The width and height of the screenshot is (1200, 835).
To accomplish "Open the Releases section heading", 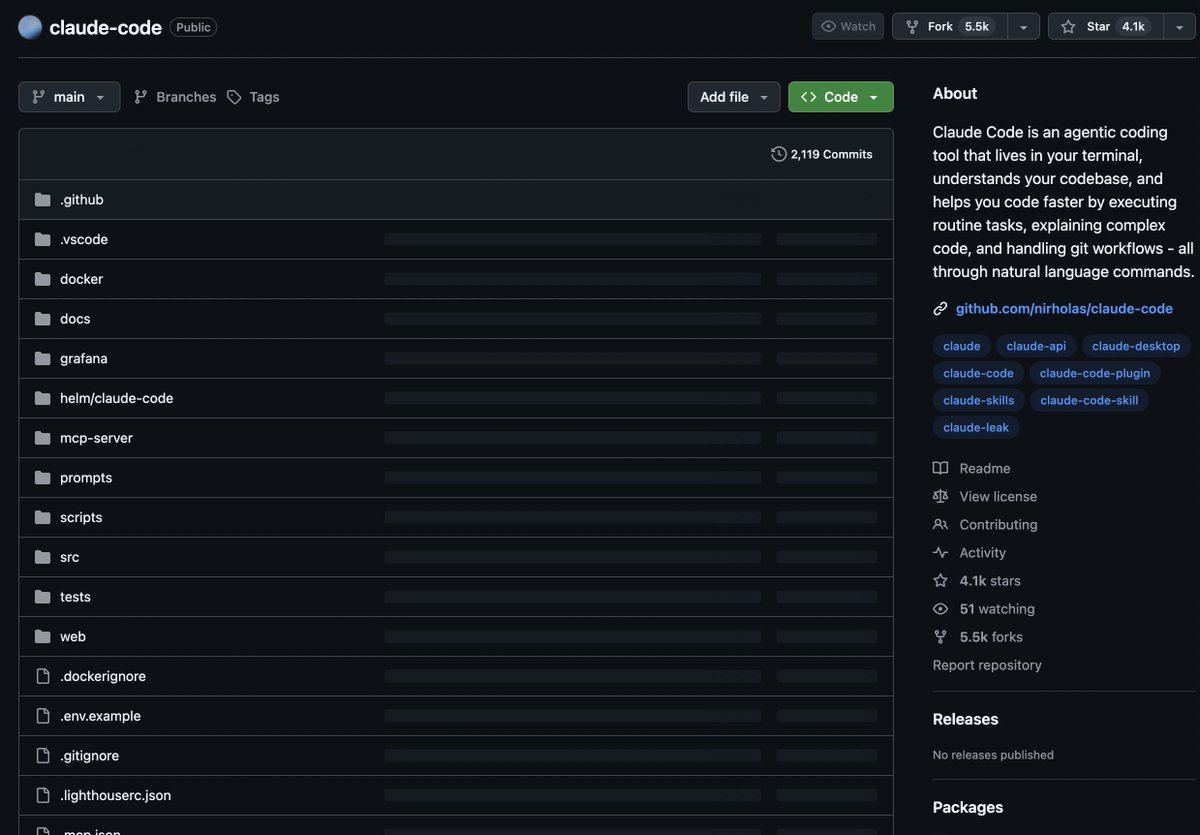I will pos(966,719).
